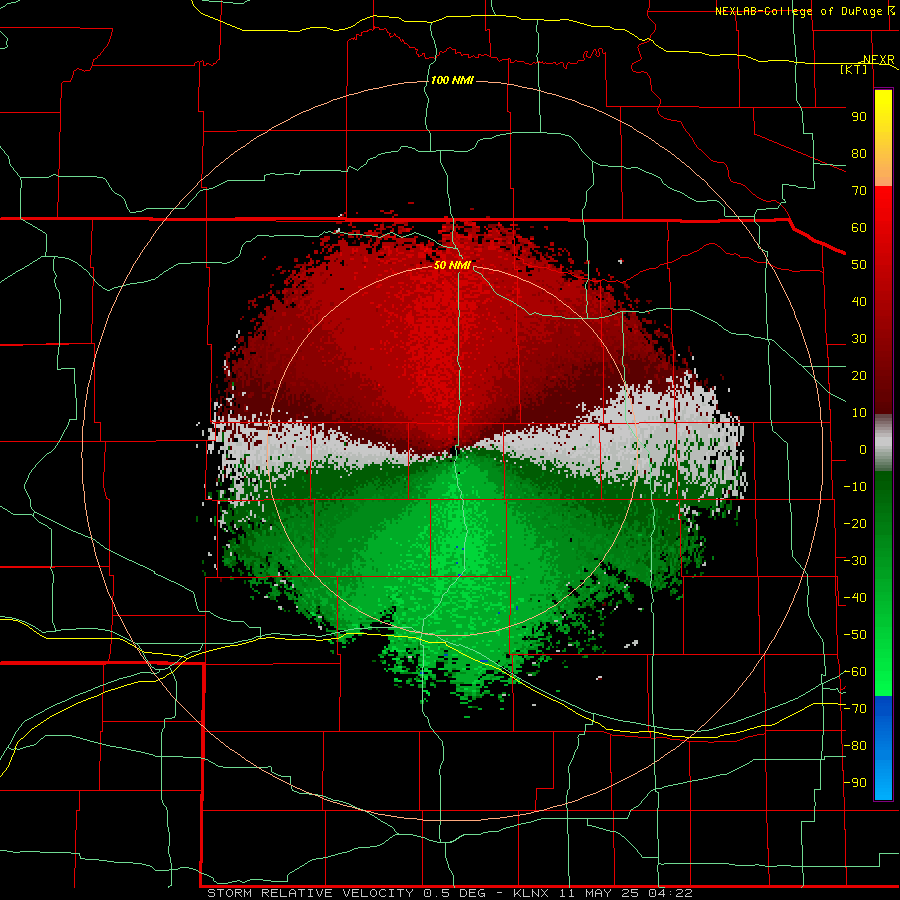Image resolution: width=900 pixels, height=900 pixels.
Task: Click the blue bottom segment of velocity scale
Action: [x=883, y=748]
